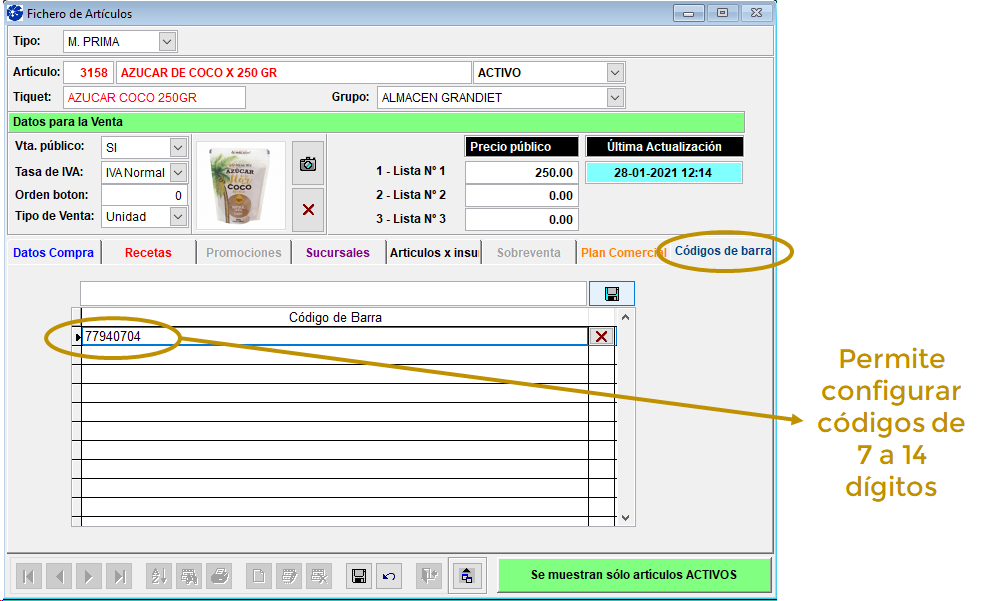Image resolution: width=986 pixels, height=601 pixels.
Task: Click the undo arrow icon in bottom toolbar
Action: point(389,576)
